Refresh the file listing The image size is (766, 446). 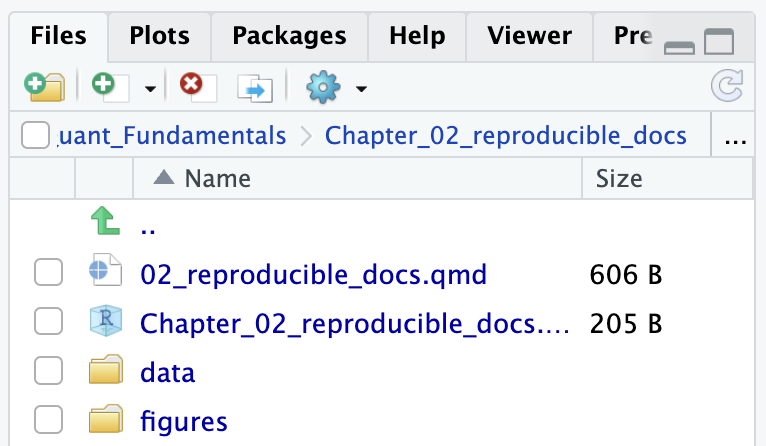727,85
